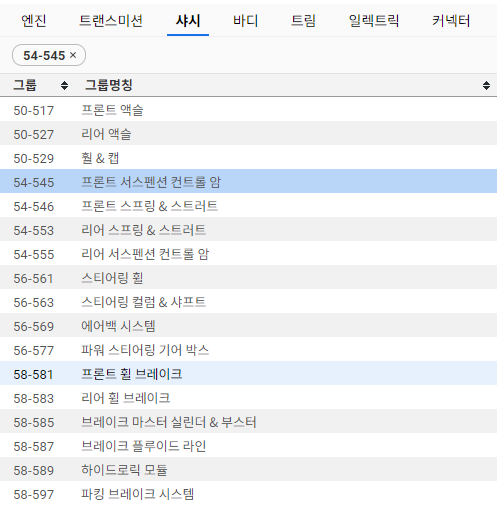Select row 50-527 리어 액슬

[248, 133]
